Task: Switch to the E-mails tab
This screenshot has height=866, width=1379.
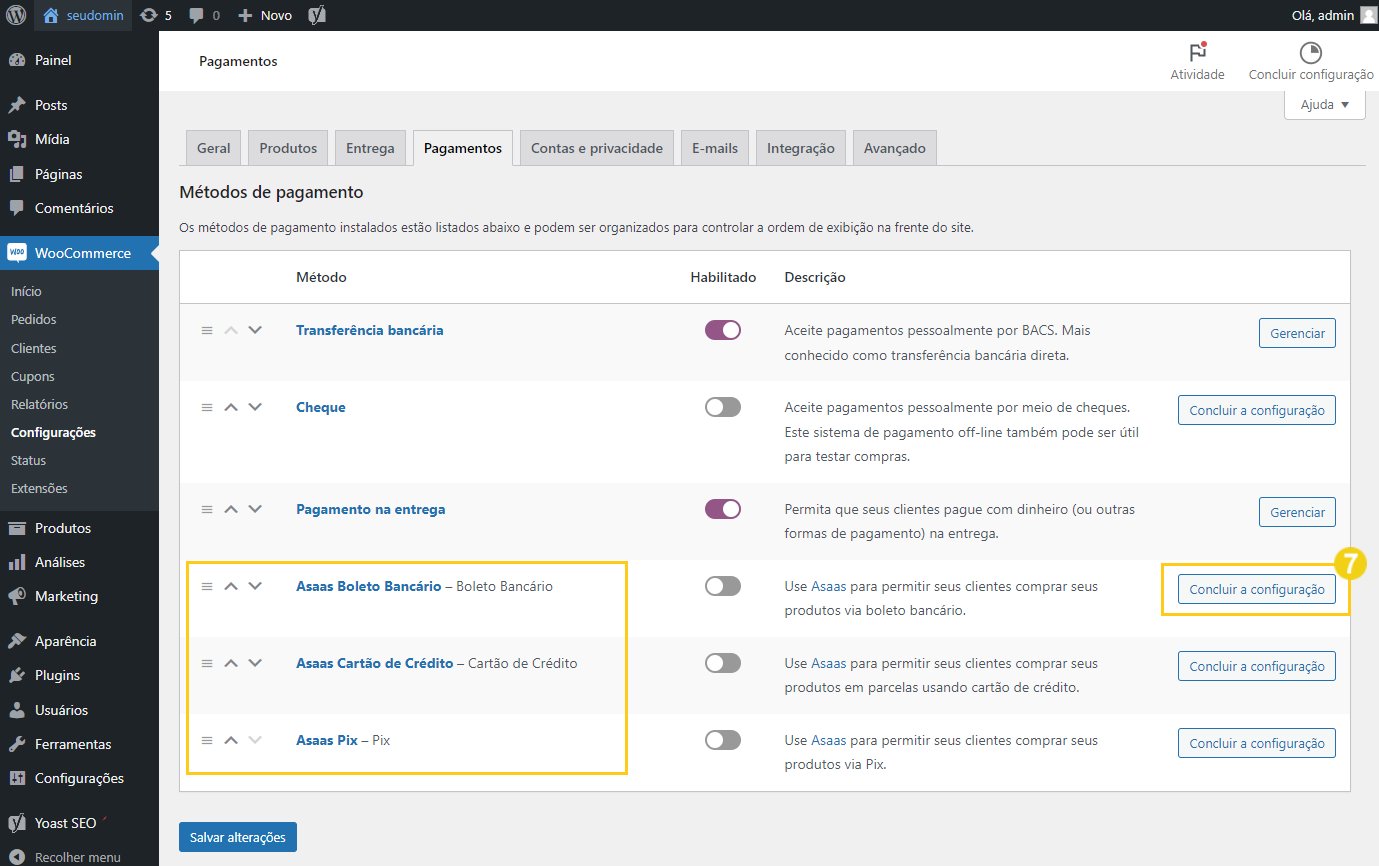Action: (715, 148)
